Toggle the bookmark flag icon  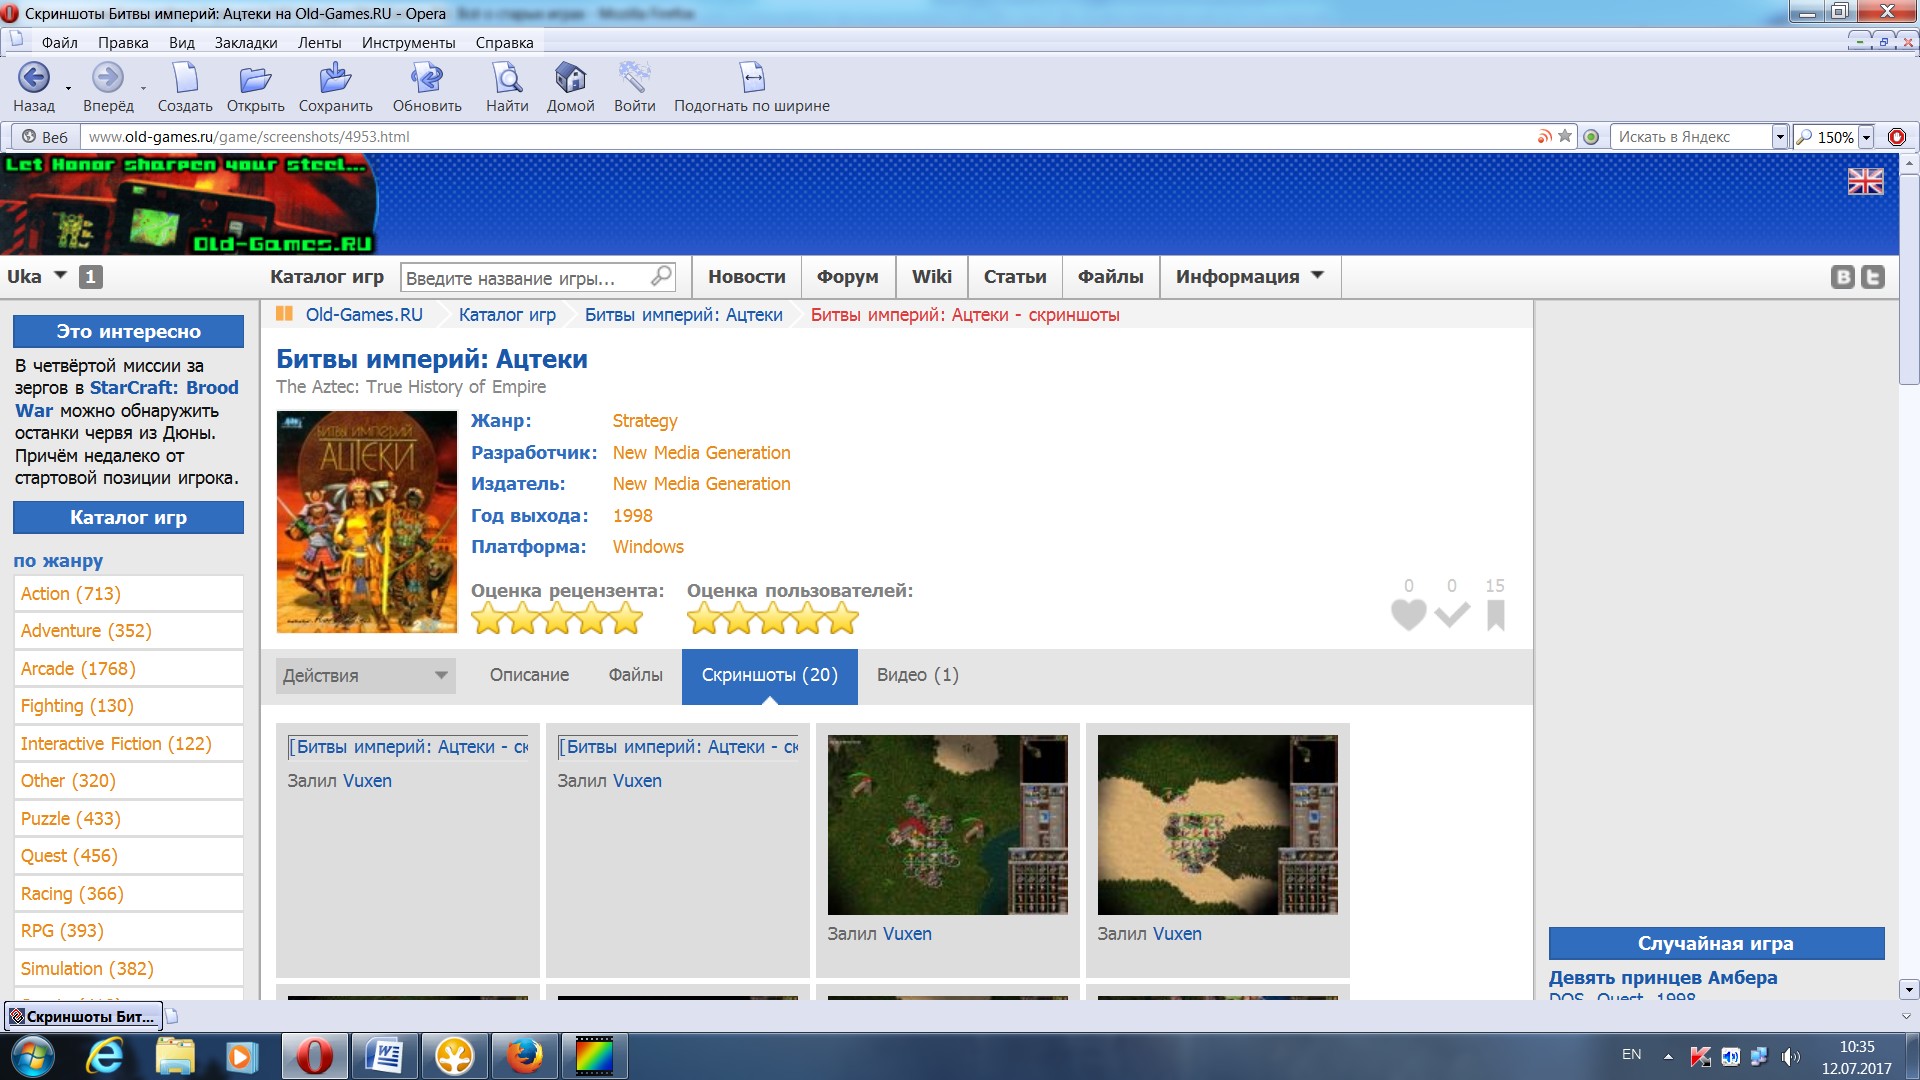[x=1495, y=614]
